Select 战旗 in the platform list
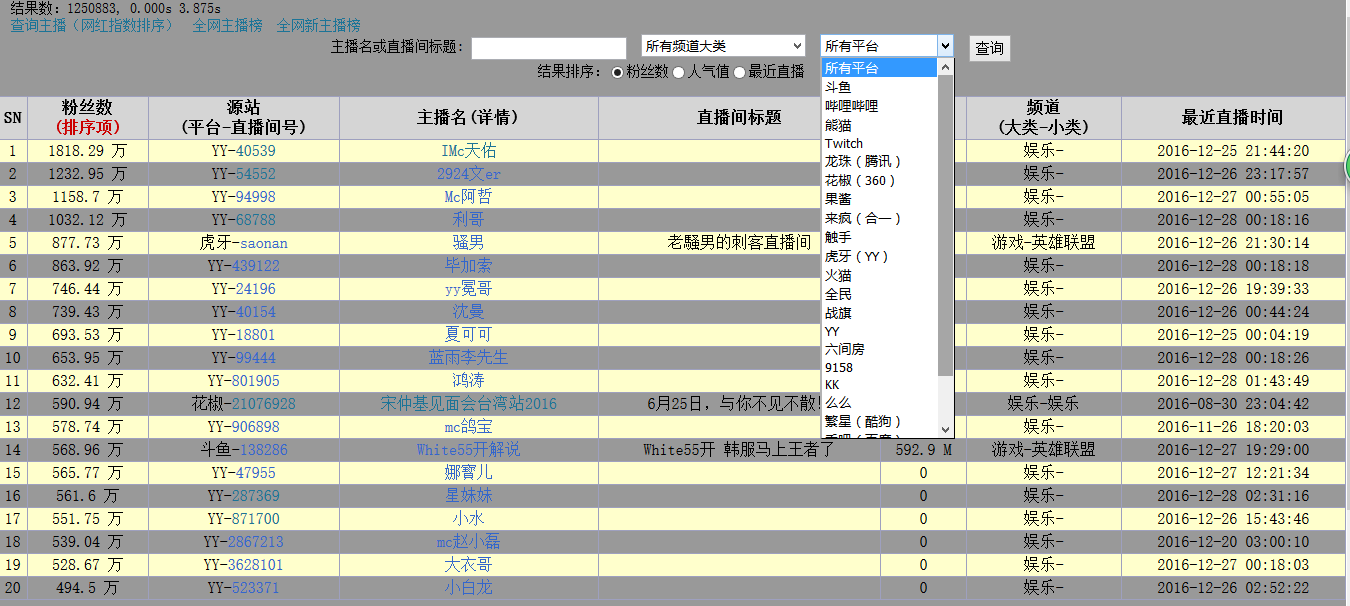 tap(838, 313)
